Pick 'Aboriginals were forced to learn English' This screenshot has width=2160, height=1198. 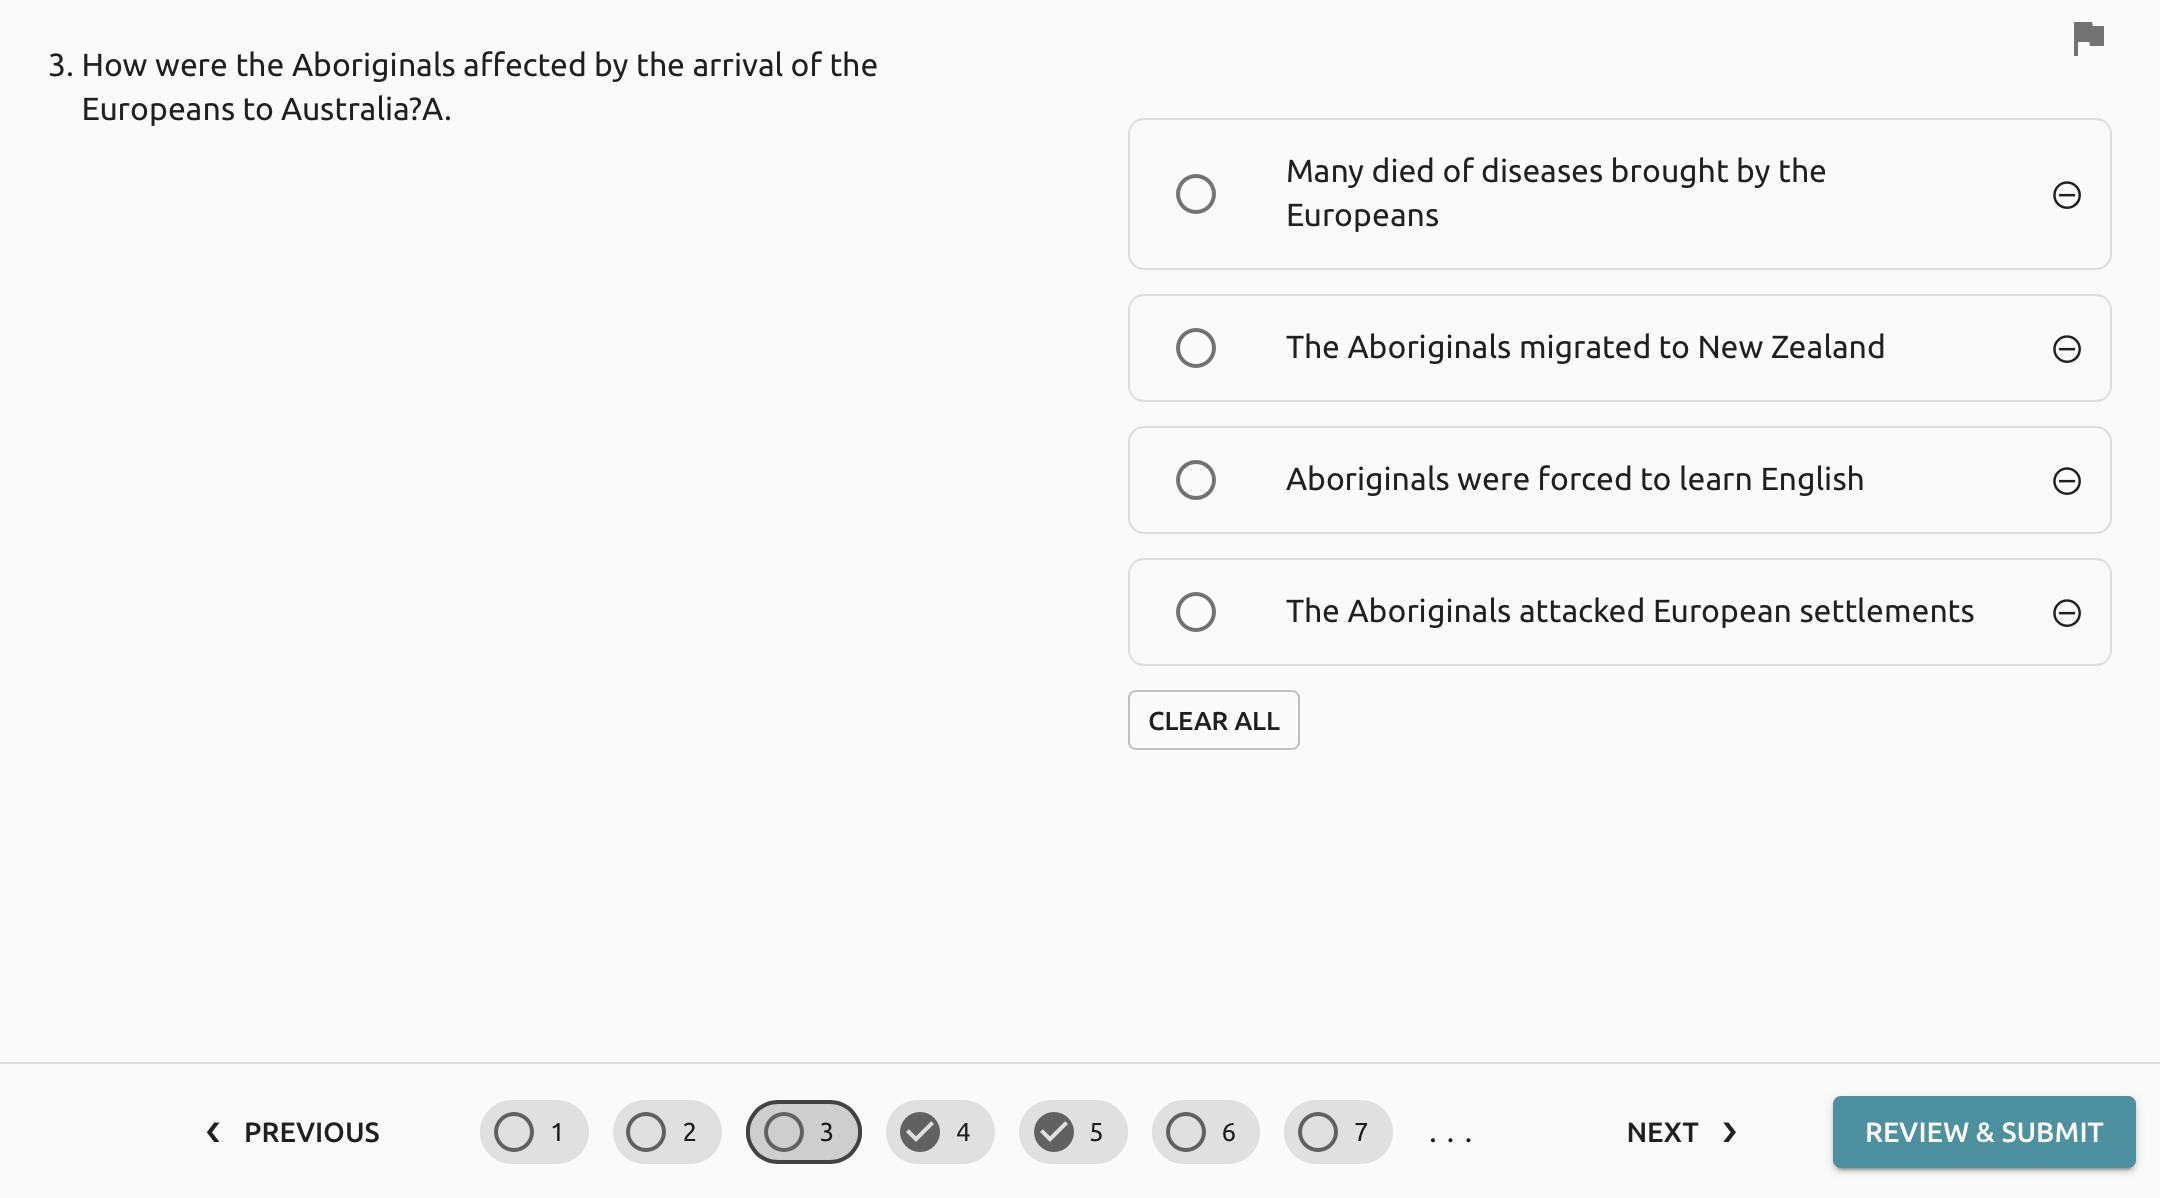click(x=1196, y=480)
